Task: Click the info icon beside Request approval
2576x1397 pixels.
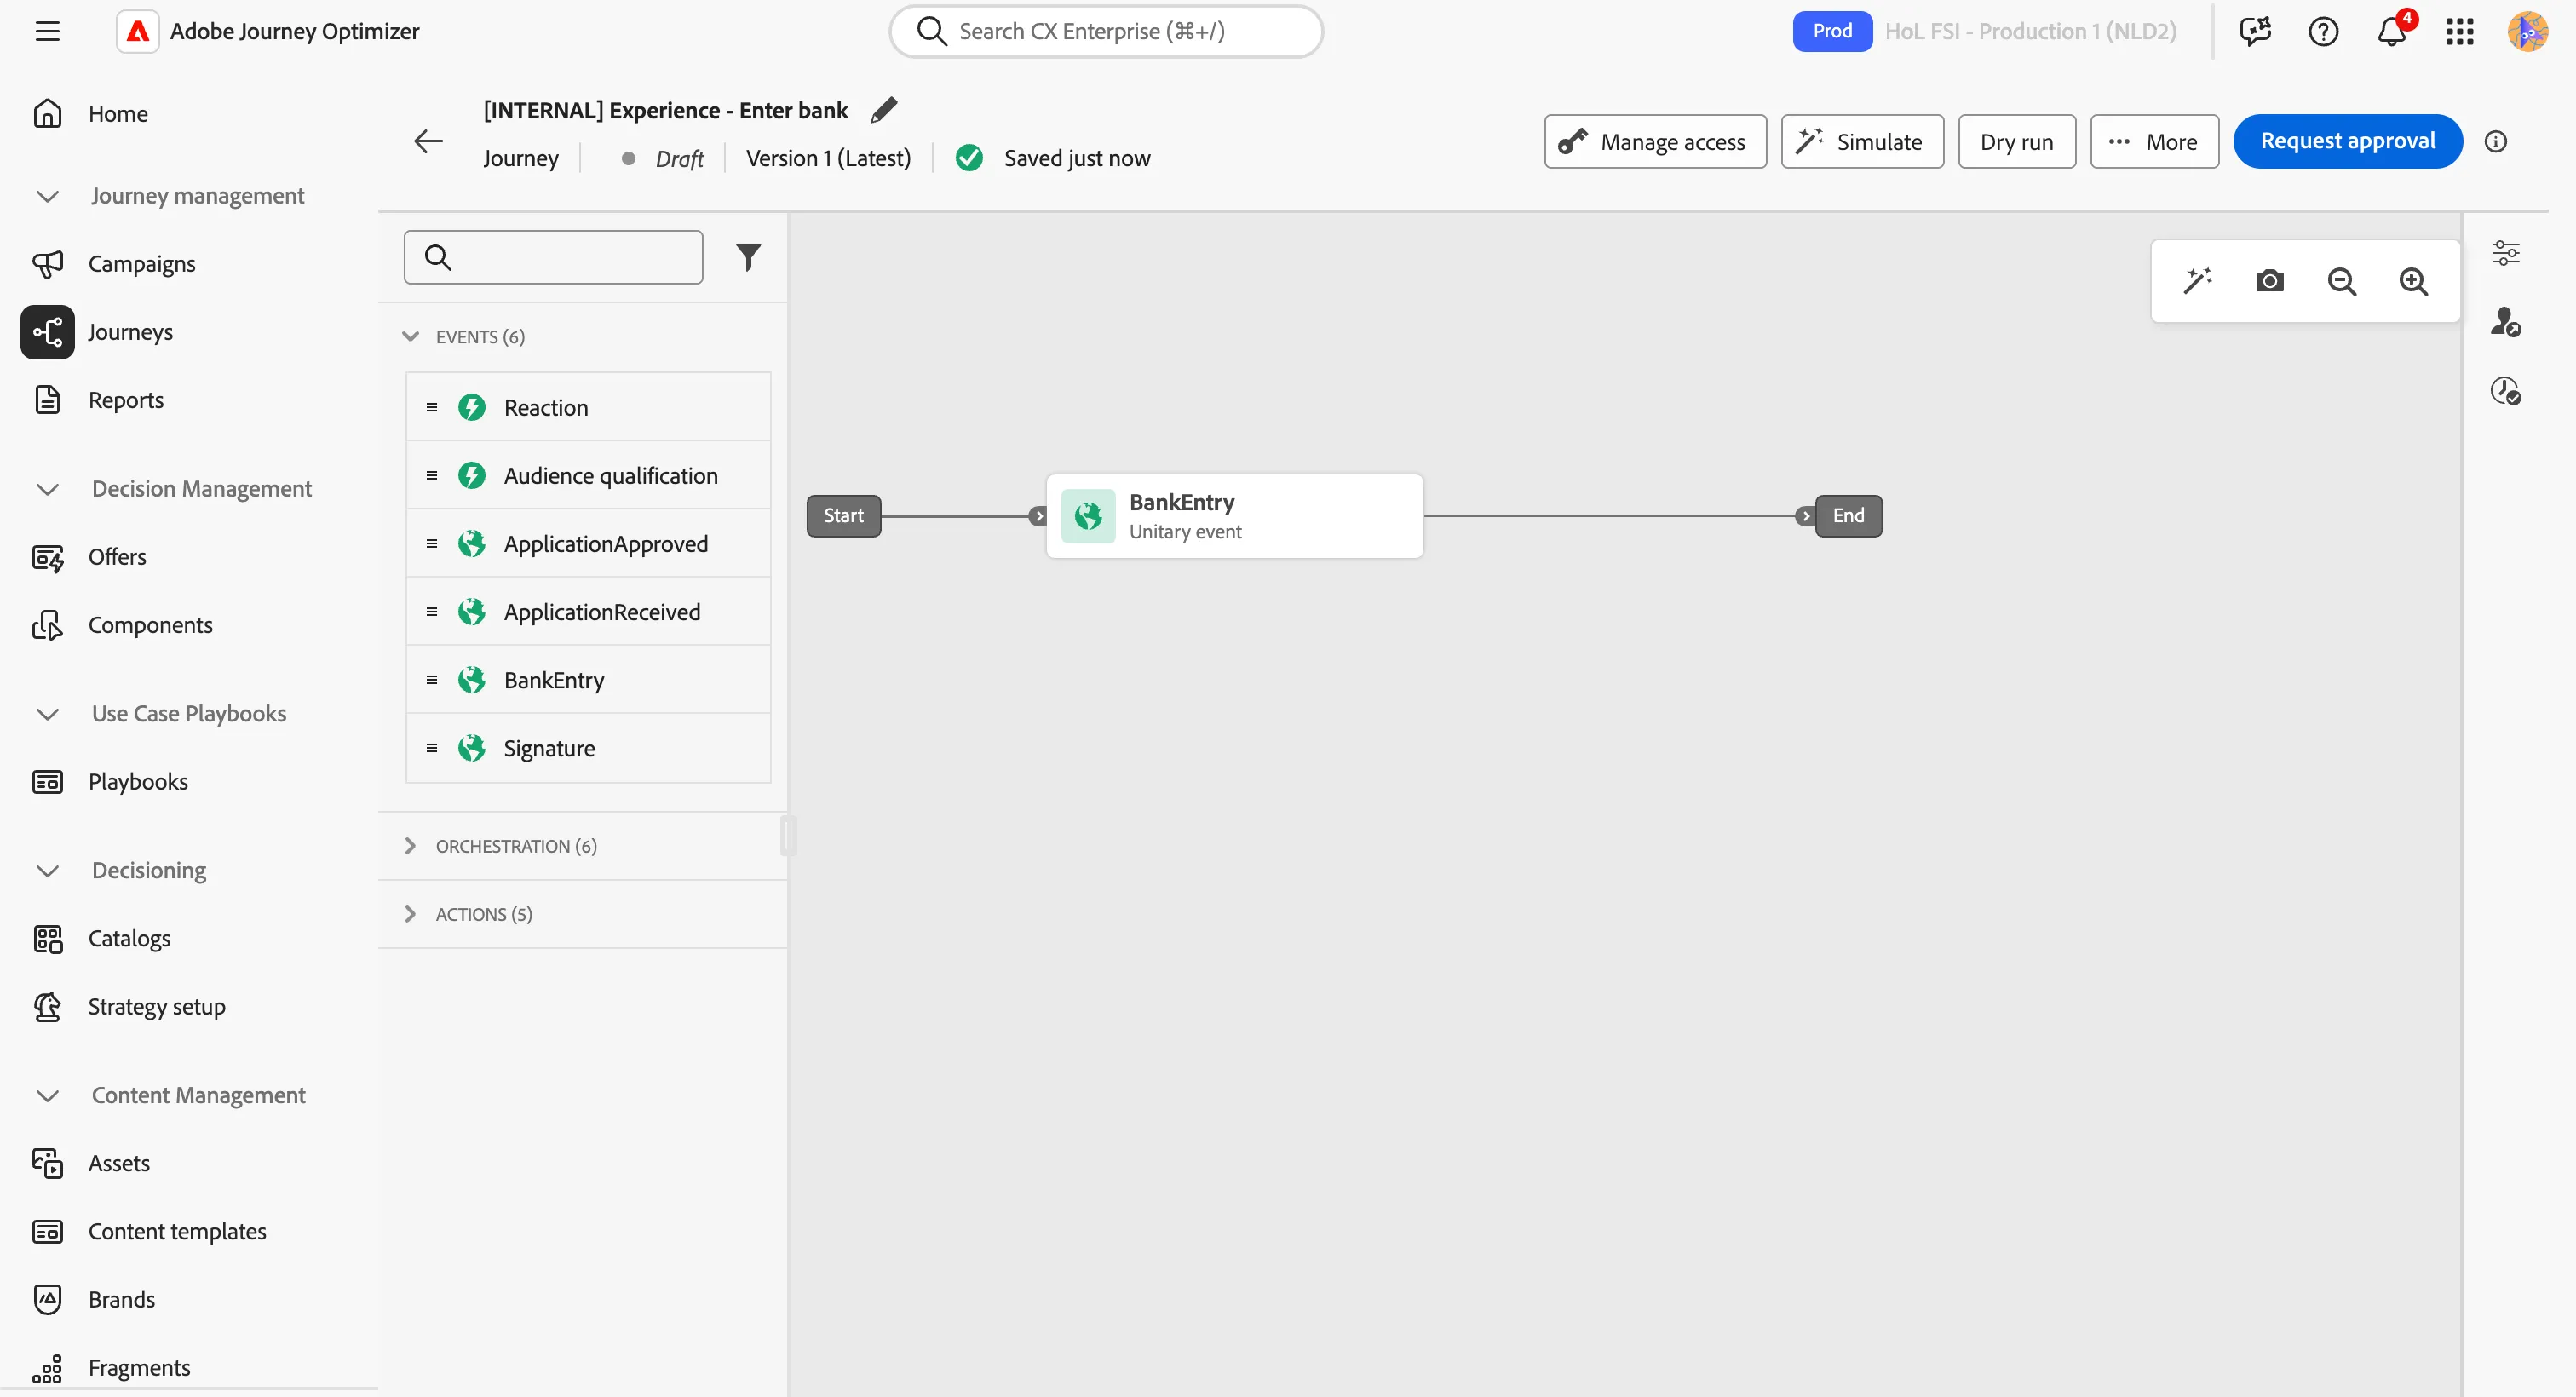Action: tap(2495, 141)
